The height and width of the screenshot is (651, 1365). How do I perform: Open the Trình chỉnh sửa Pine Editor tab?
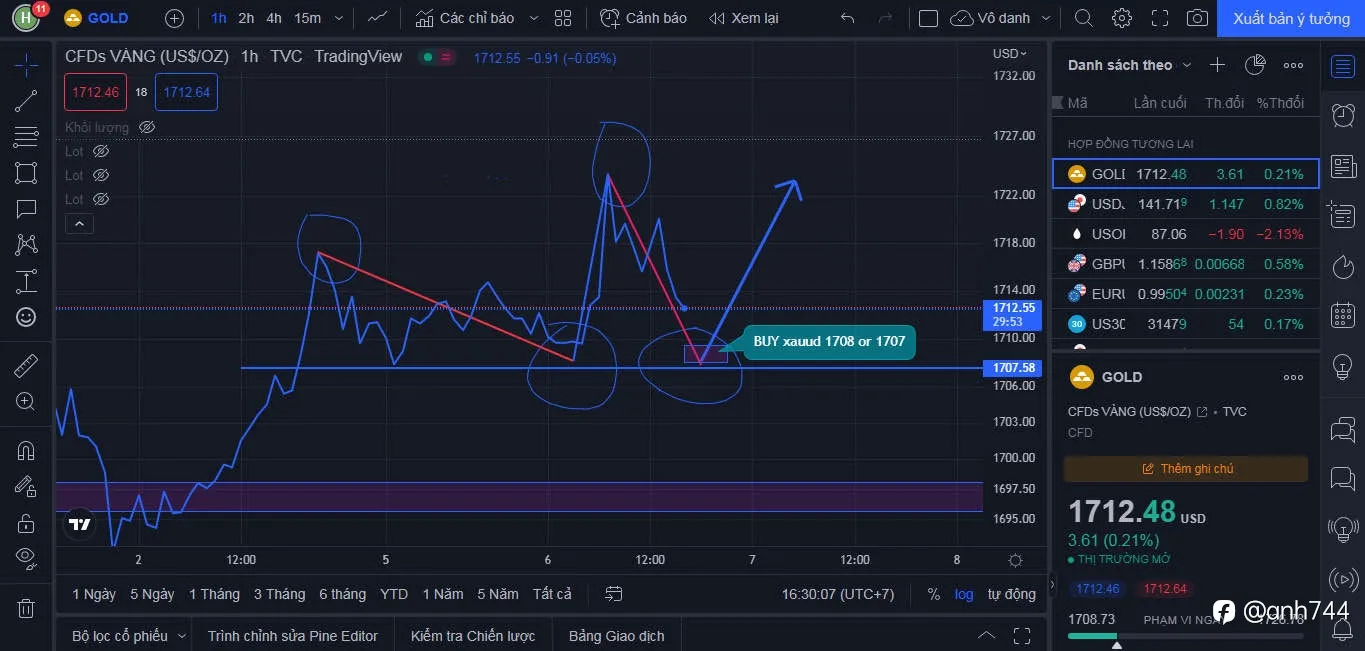[x=293, y=636]
